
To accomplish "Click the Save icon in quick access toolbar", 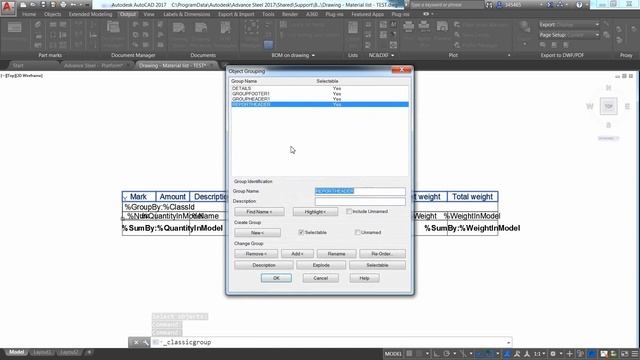I will pos(43,5).
